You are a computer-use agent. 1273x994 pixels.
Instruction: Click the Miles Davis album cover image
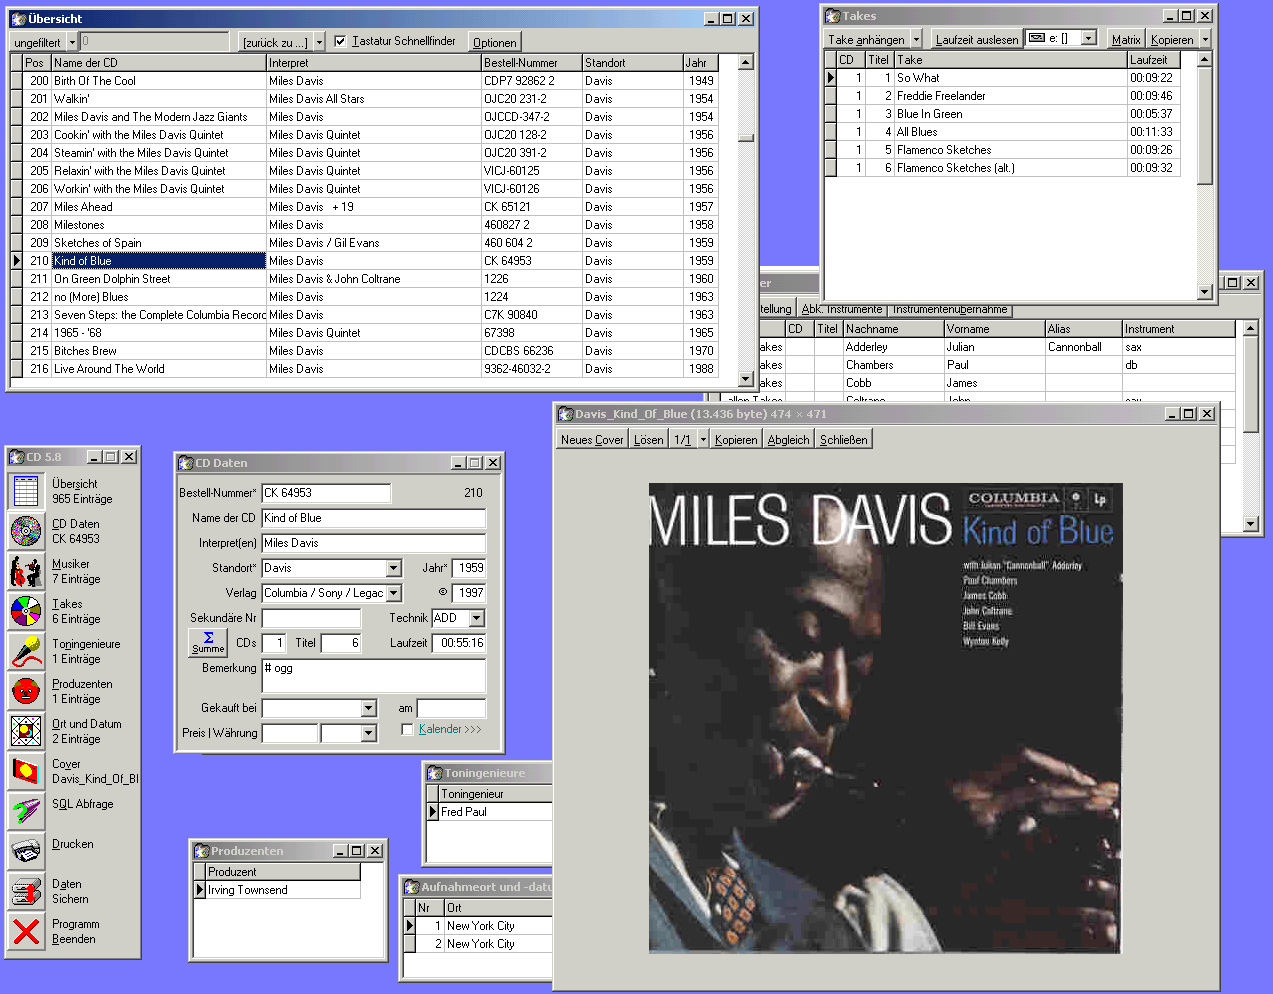coord(885,718)
